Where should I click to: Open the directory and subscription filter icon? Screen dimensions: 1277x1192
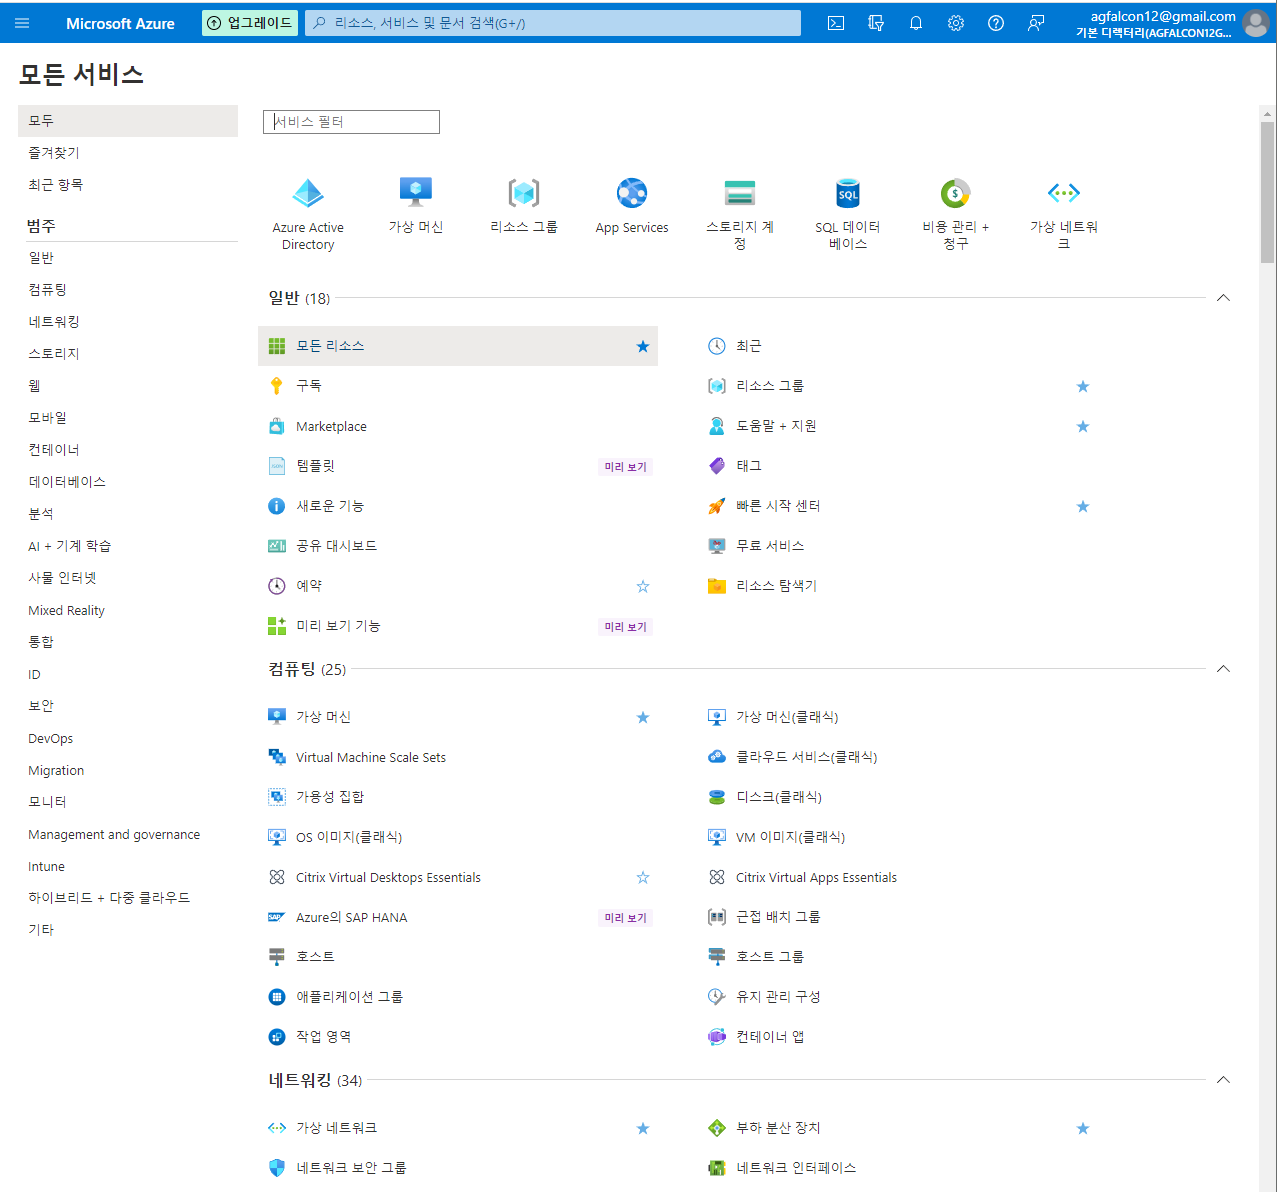click(876, 23)
